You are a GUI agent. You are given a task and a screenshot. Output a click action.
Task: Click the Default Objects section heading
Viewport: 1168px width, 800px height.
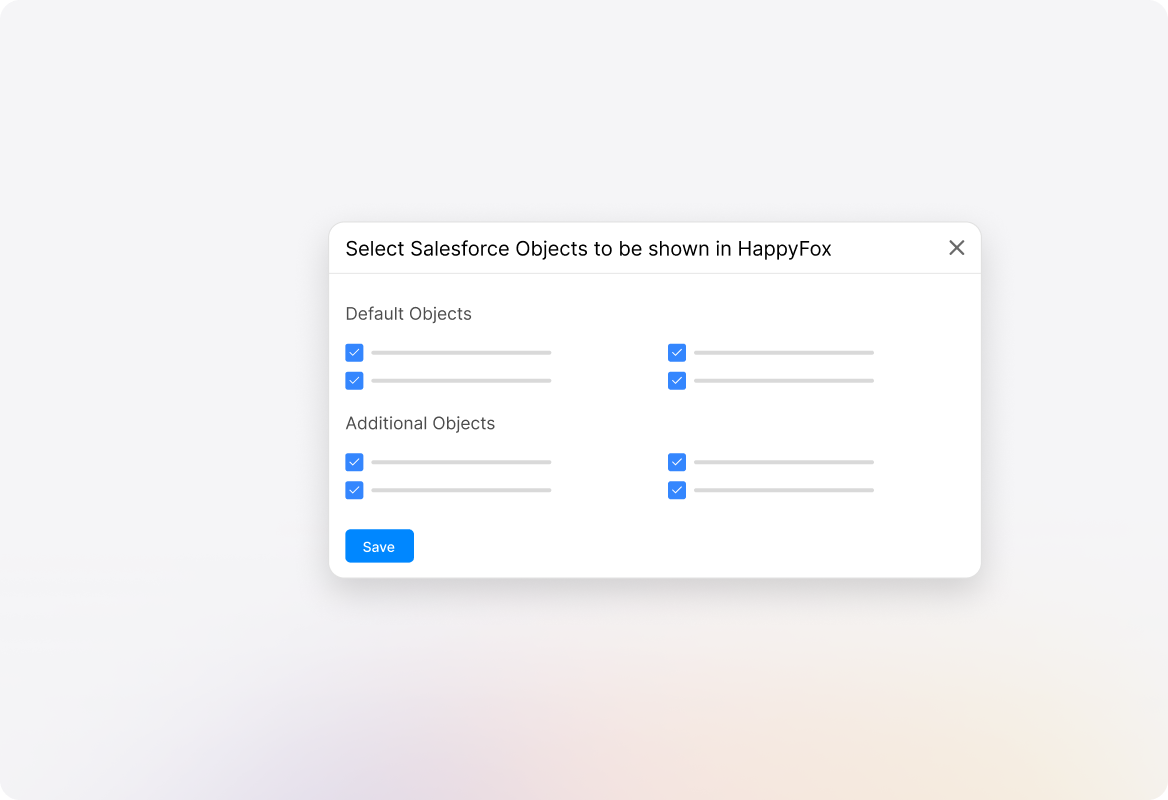pyautogui.click(x=408, y=313)
